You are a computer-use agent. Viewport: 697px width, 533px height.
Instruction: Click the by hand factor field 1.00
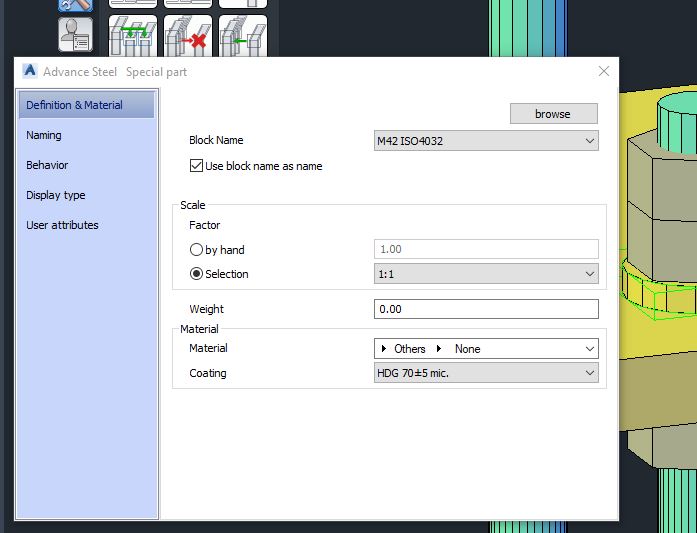[486, 249]
